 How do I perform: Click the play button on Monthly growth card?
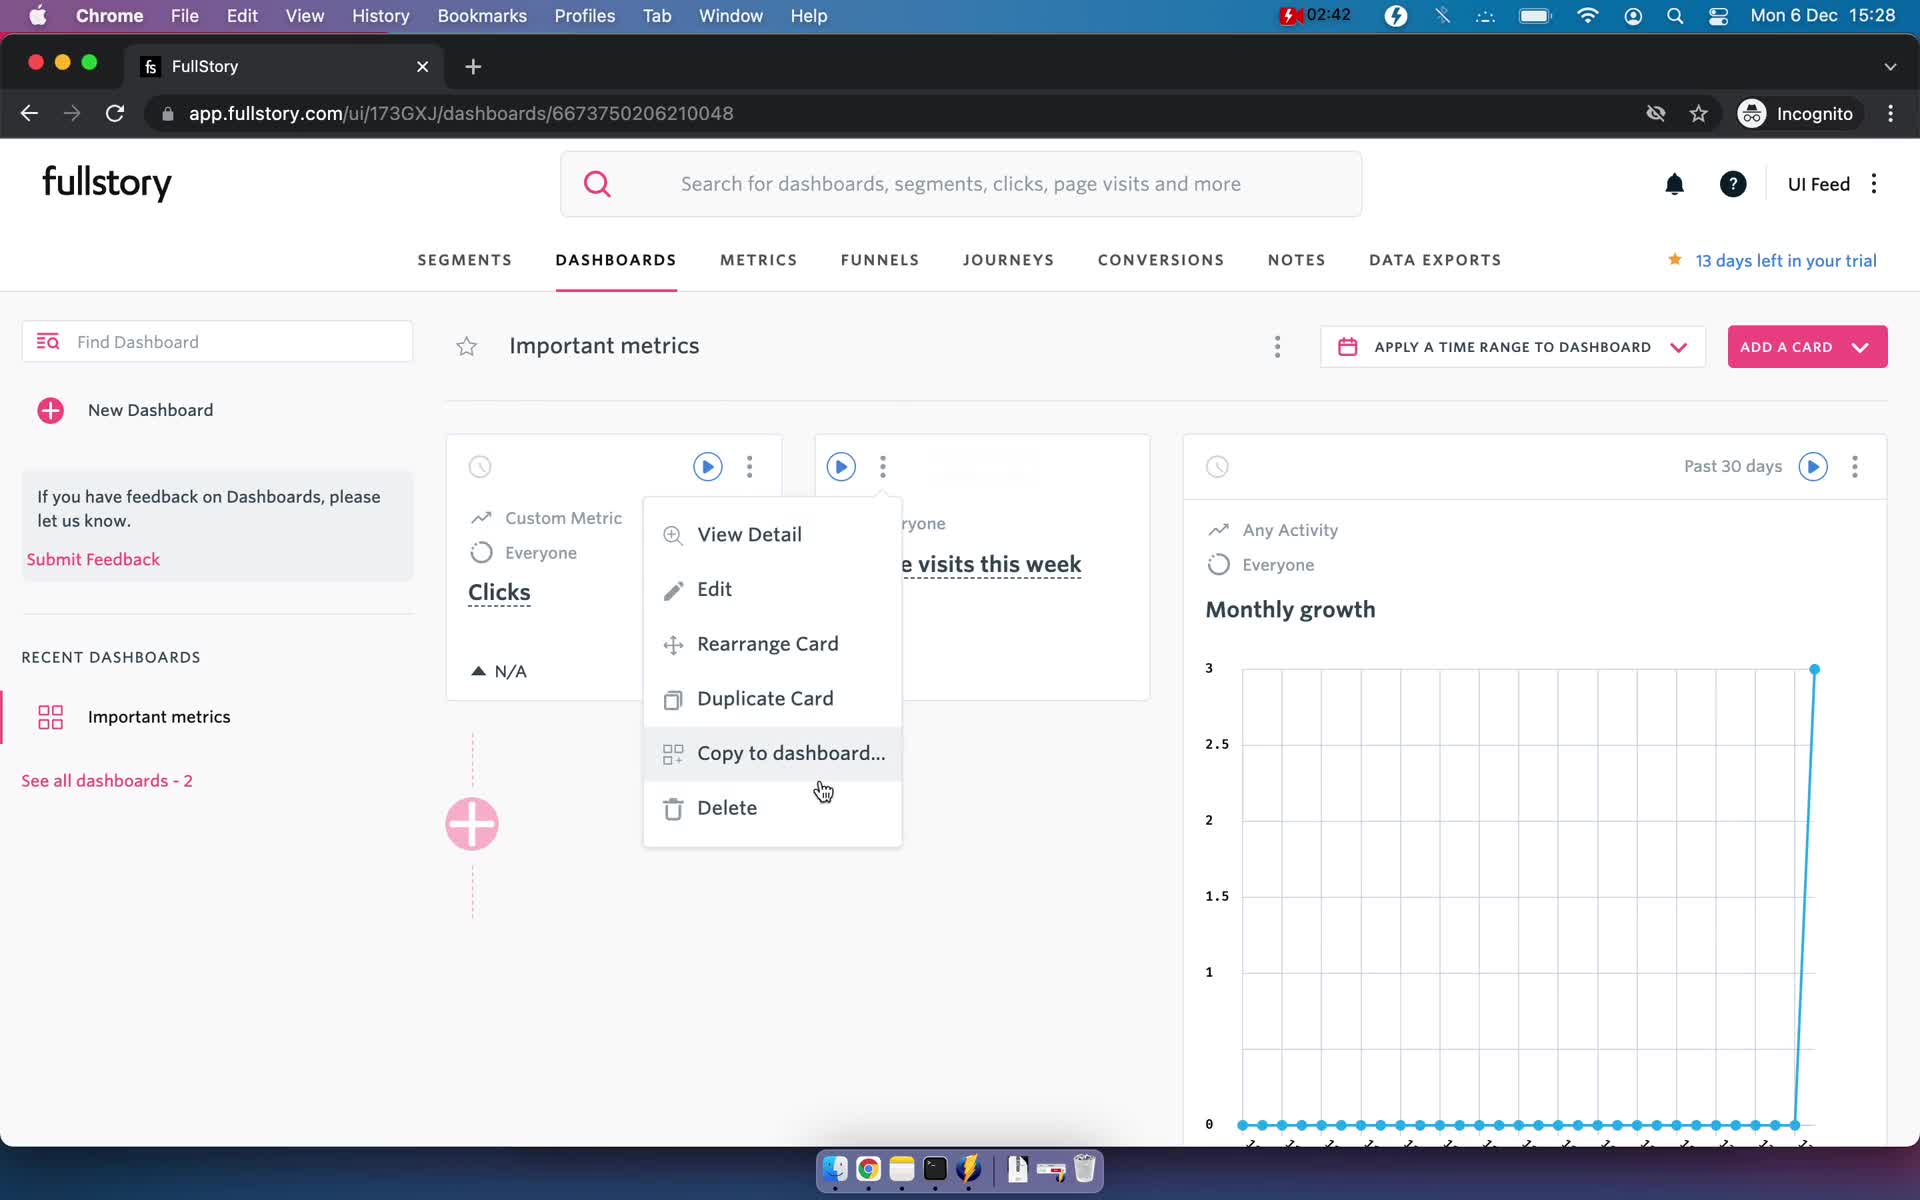pyautogui.click(x=1812, y=466)
